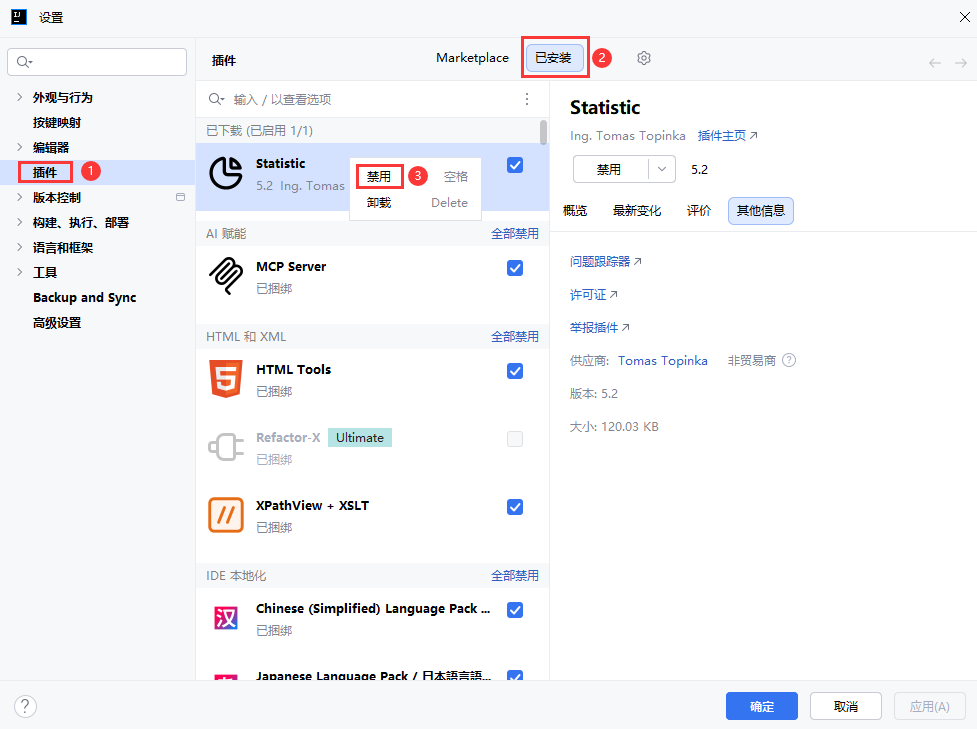Viewport: 977px width, 729px height.
Task: Open the plugin list options menu (three dots)
Action: pos(527,99)
